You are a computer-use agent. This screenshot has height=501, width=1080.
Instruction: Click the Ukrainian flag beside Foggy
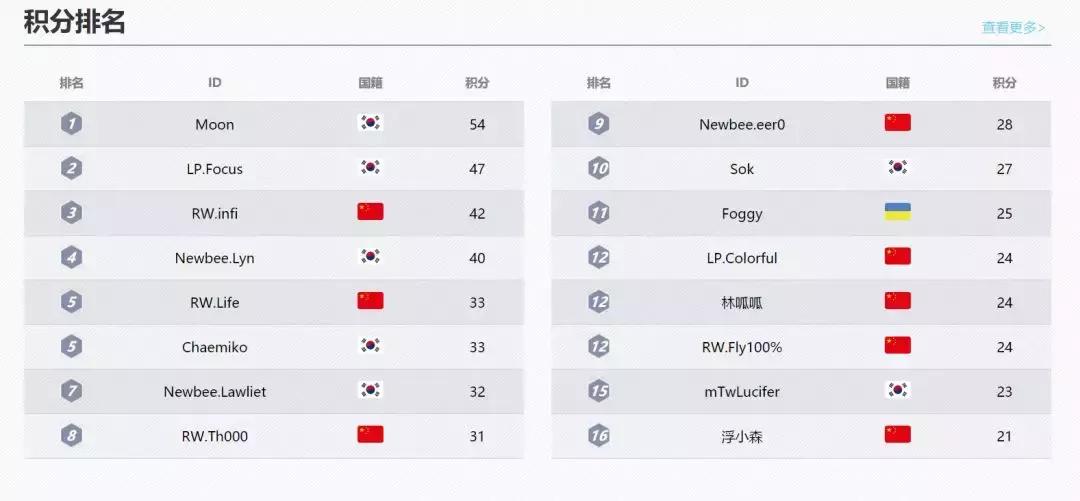(897, 212)
